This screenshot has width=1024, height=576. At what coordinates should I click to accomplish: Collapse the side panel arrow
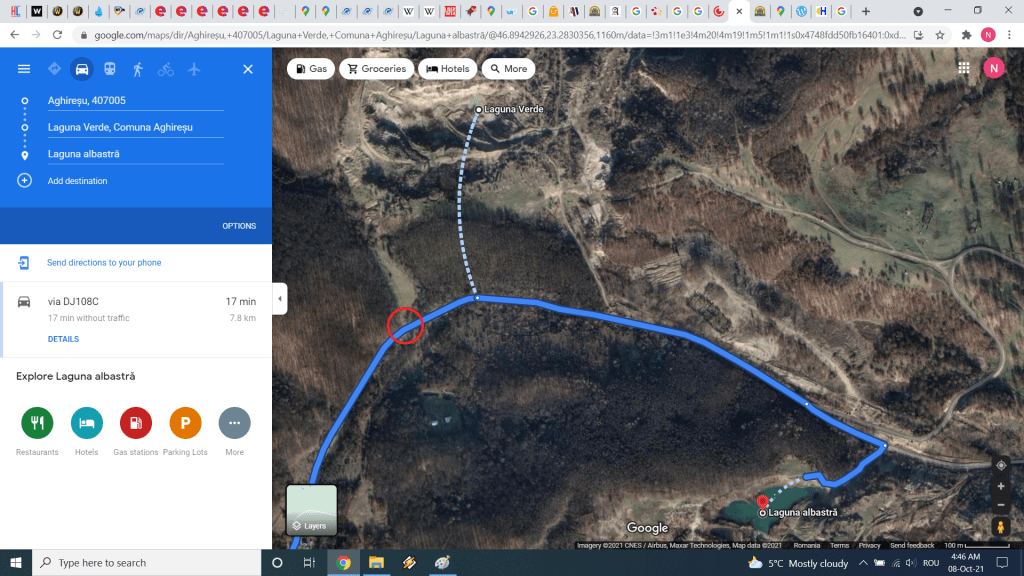click(280, 298)
